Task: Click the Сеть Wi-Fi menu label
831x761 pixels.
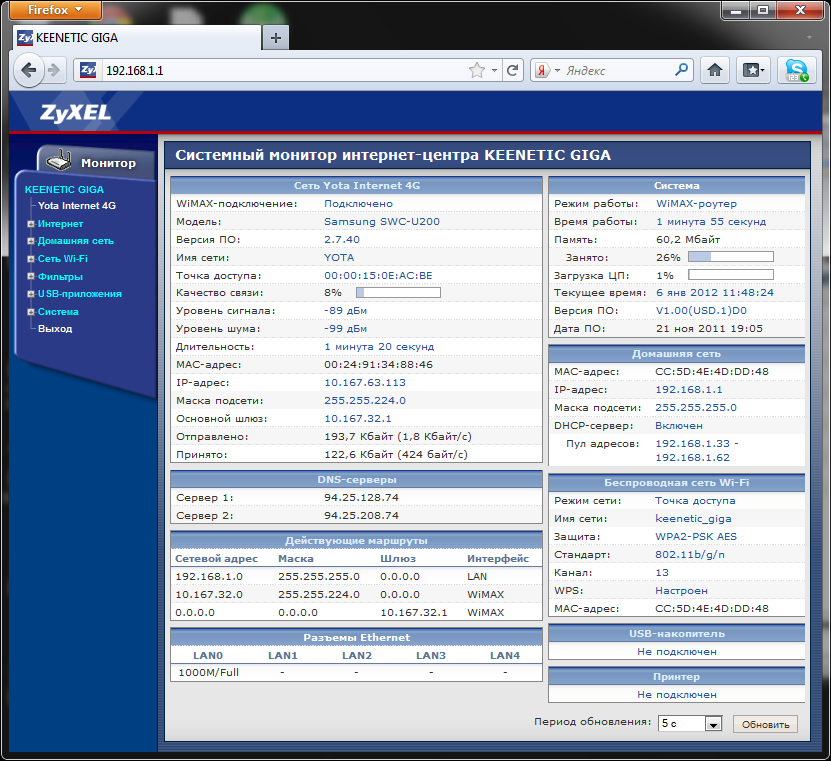Action: click(63, 259)
